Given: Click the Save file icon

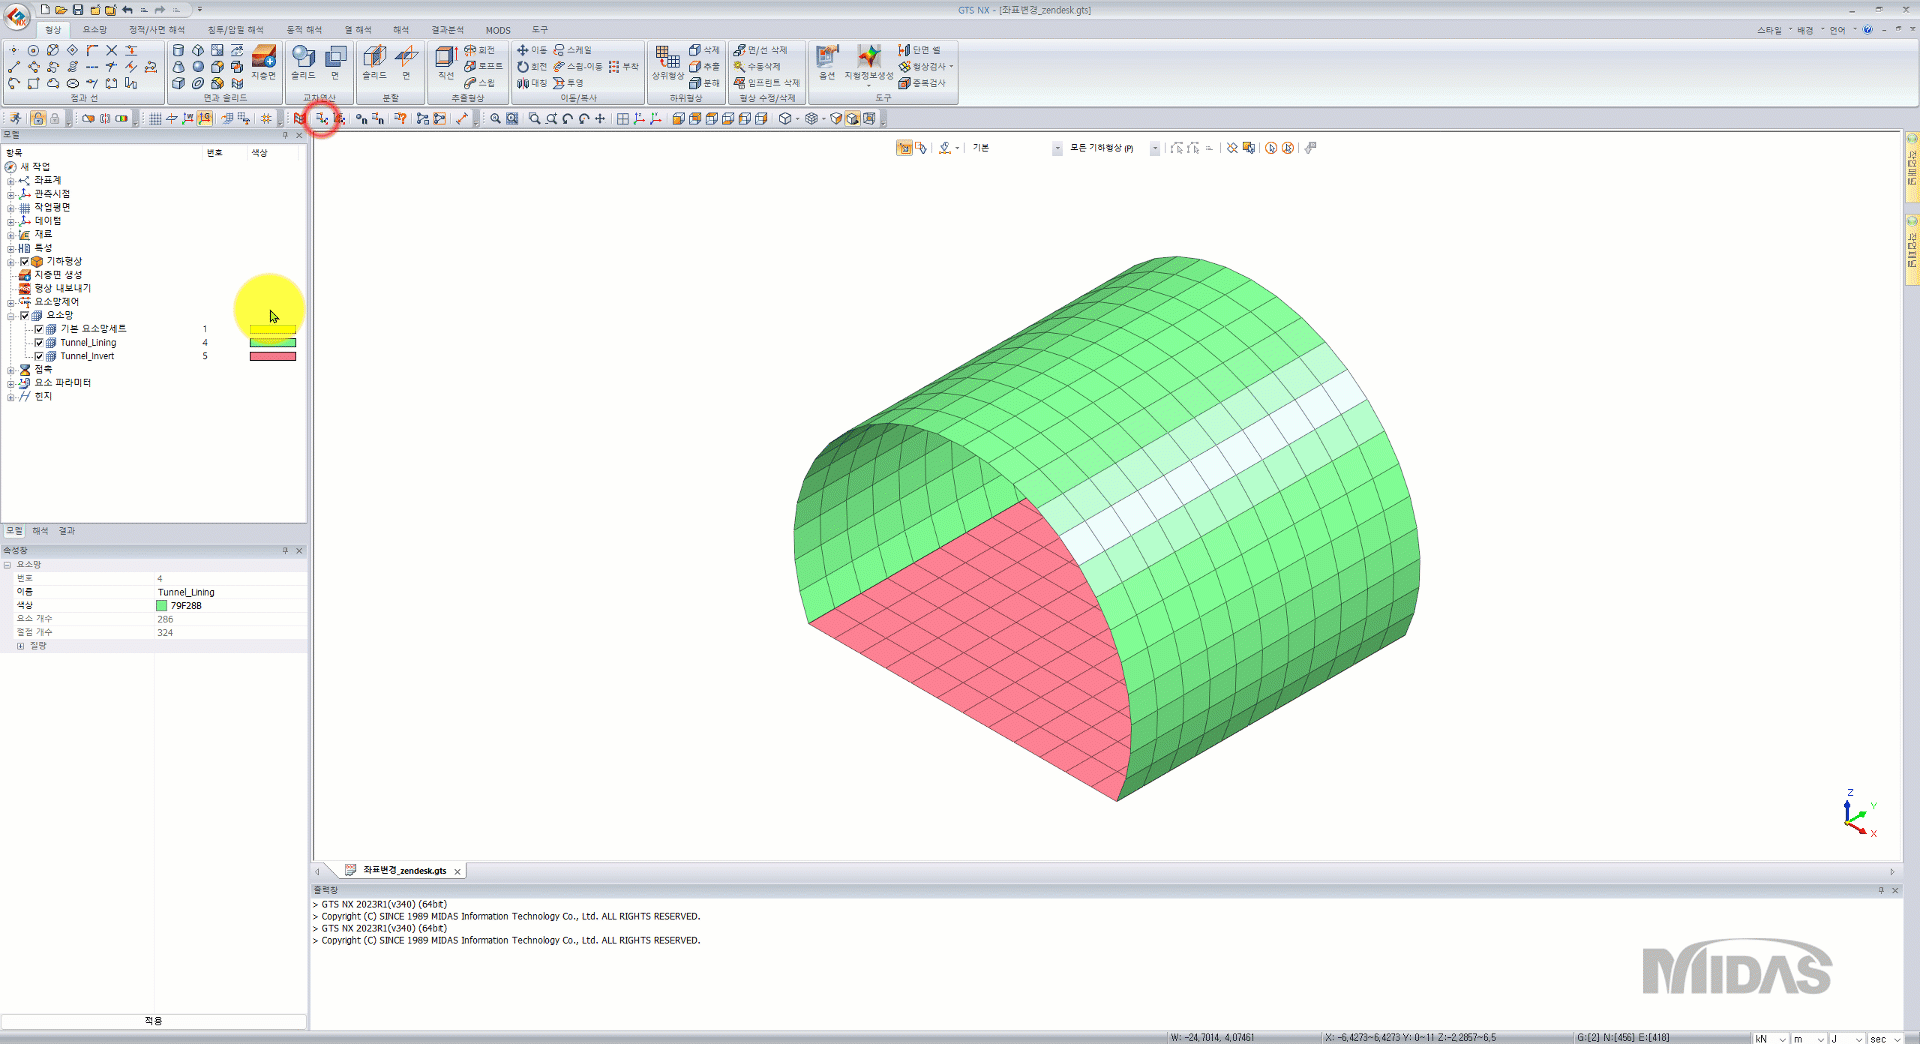Looking at the screenshot, I should pyautogui.click(x=78, y=10).
